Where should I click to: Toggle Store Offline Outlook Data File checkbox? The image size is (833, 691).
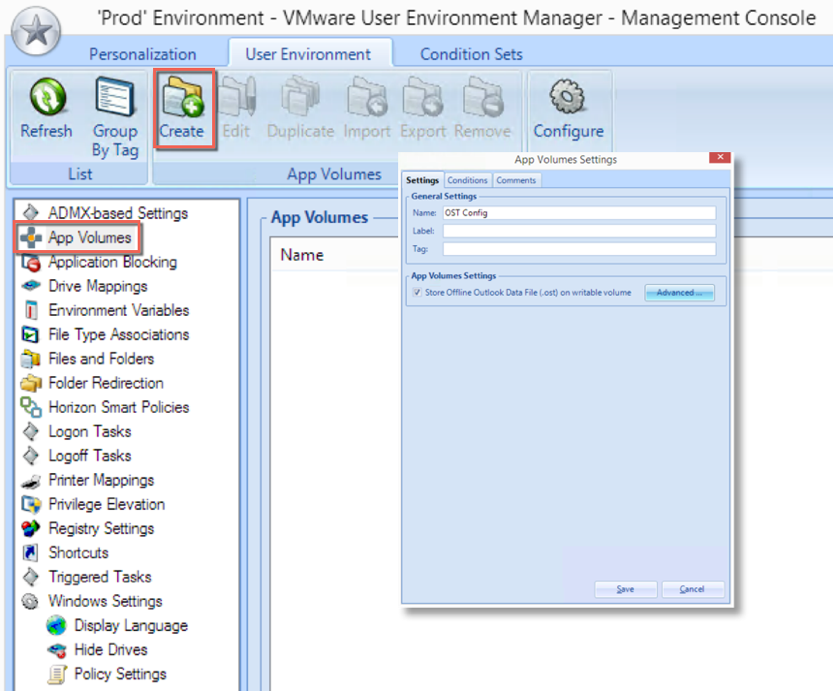pyautogui.click(x=417, y=292)
